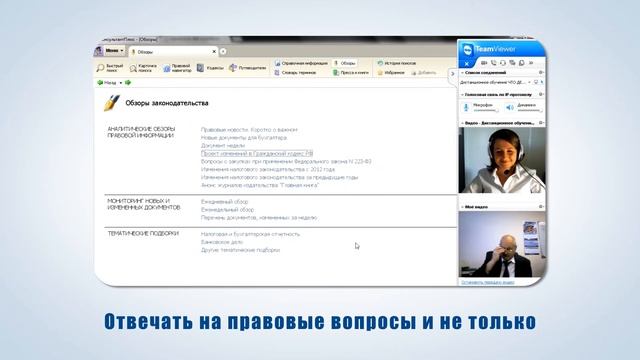Open Другие тематические подборки

[240, 250]
